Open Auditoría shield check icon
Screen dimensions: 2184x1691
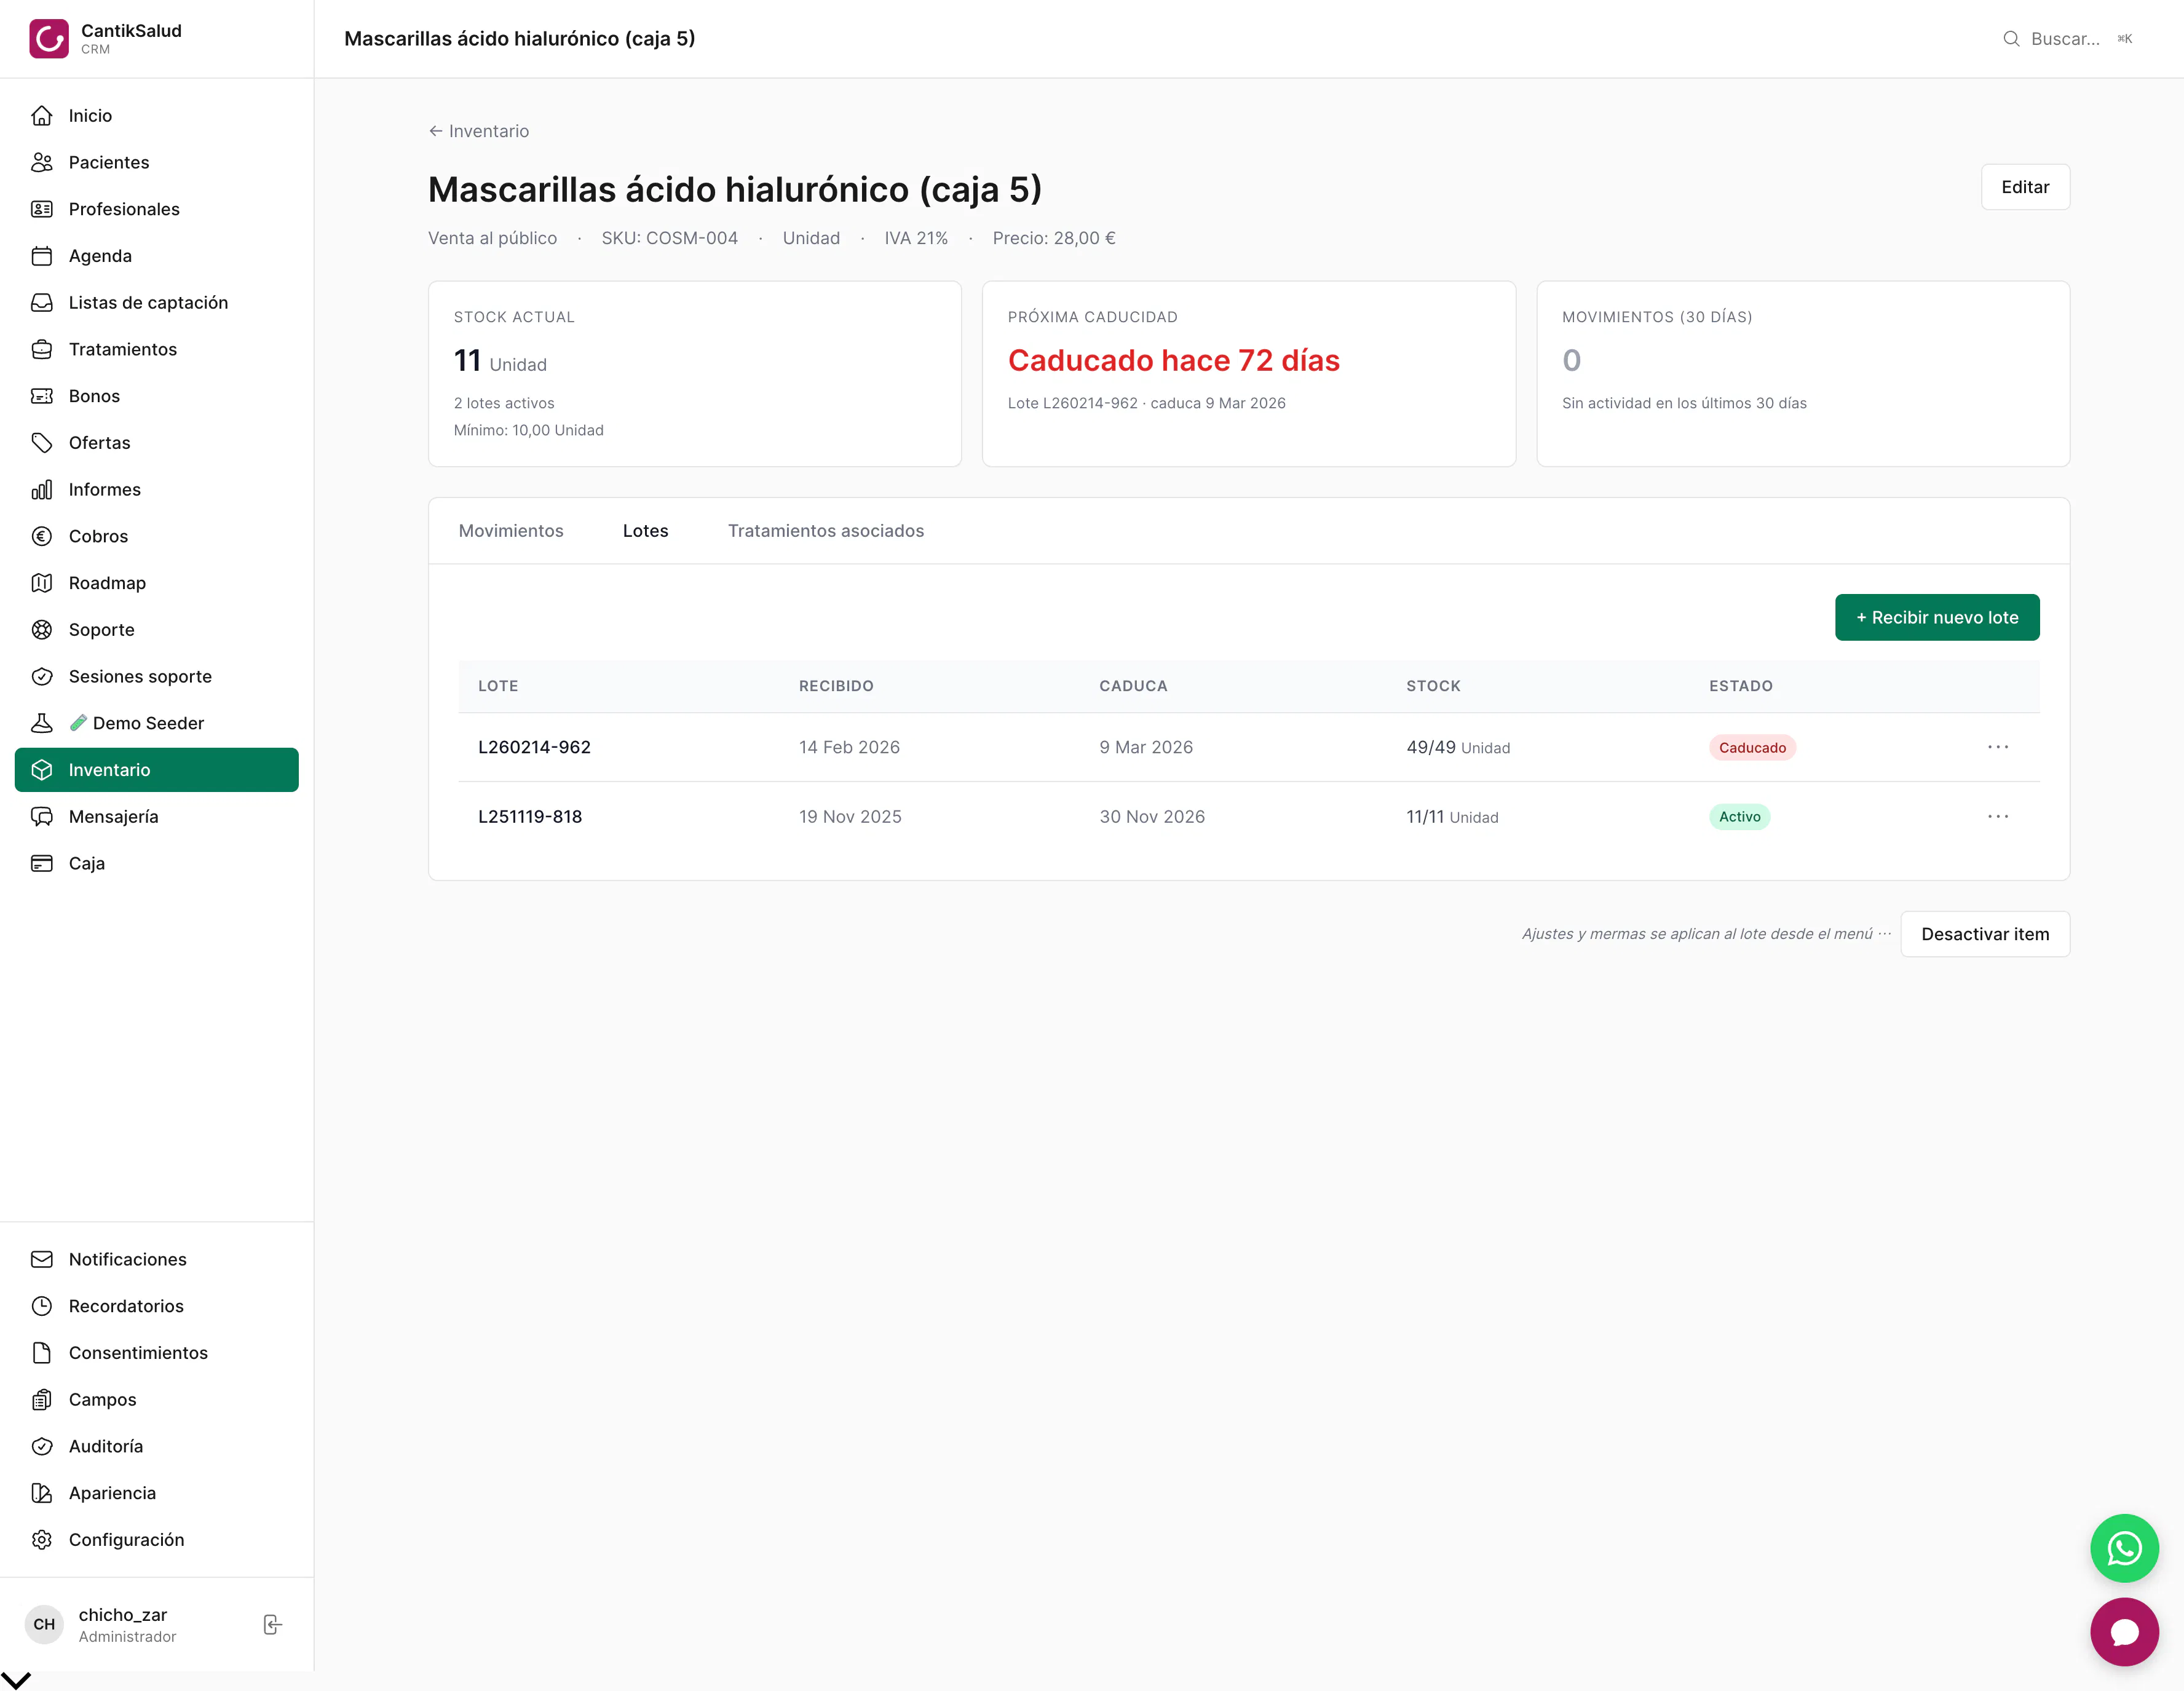point(42,1447)
